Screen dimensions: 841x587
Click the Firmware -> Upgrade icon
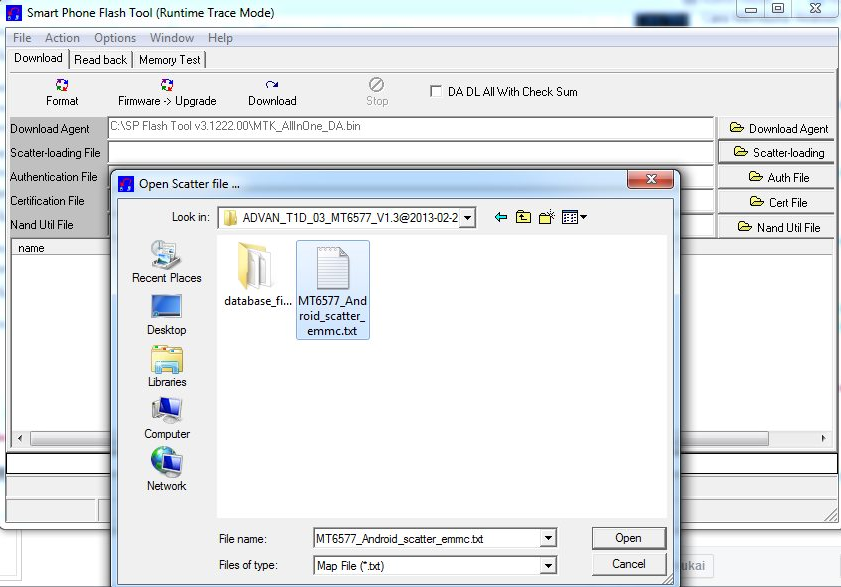coord(167,85)
